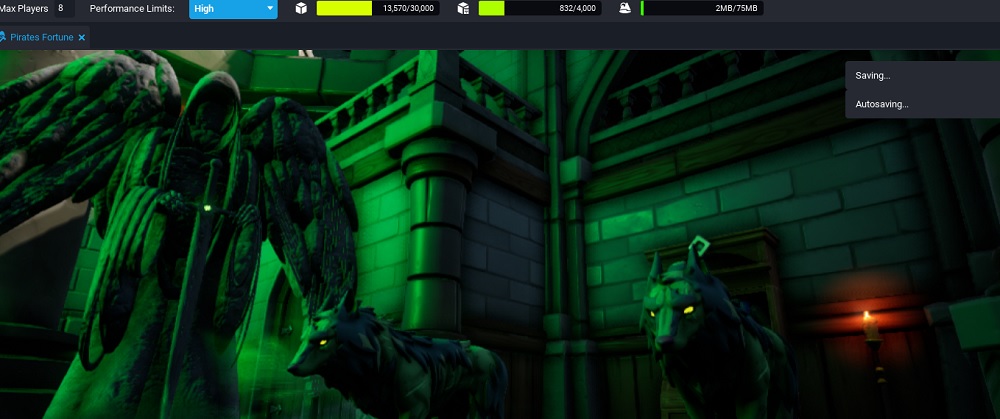The height and width of the screenshot is (419, 1000).
Task: Open the Performance Limits dropdown set to High
Action: point(233,9)
